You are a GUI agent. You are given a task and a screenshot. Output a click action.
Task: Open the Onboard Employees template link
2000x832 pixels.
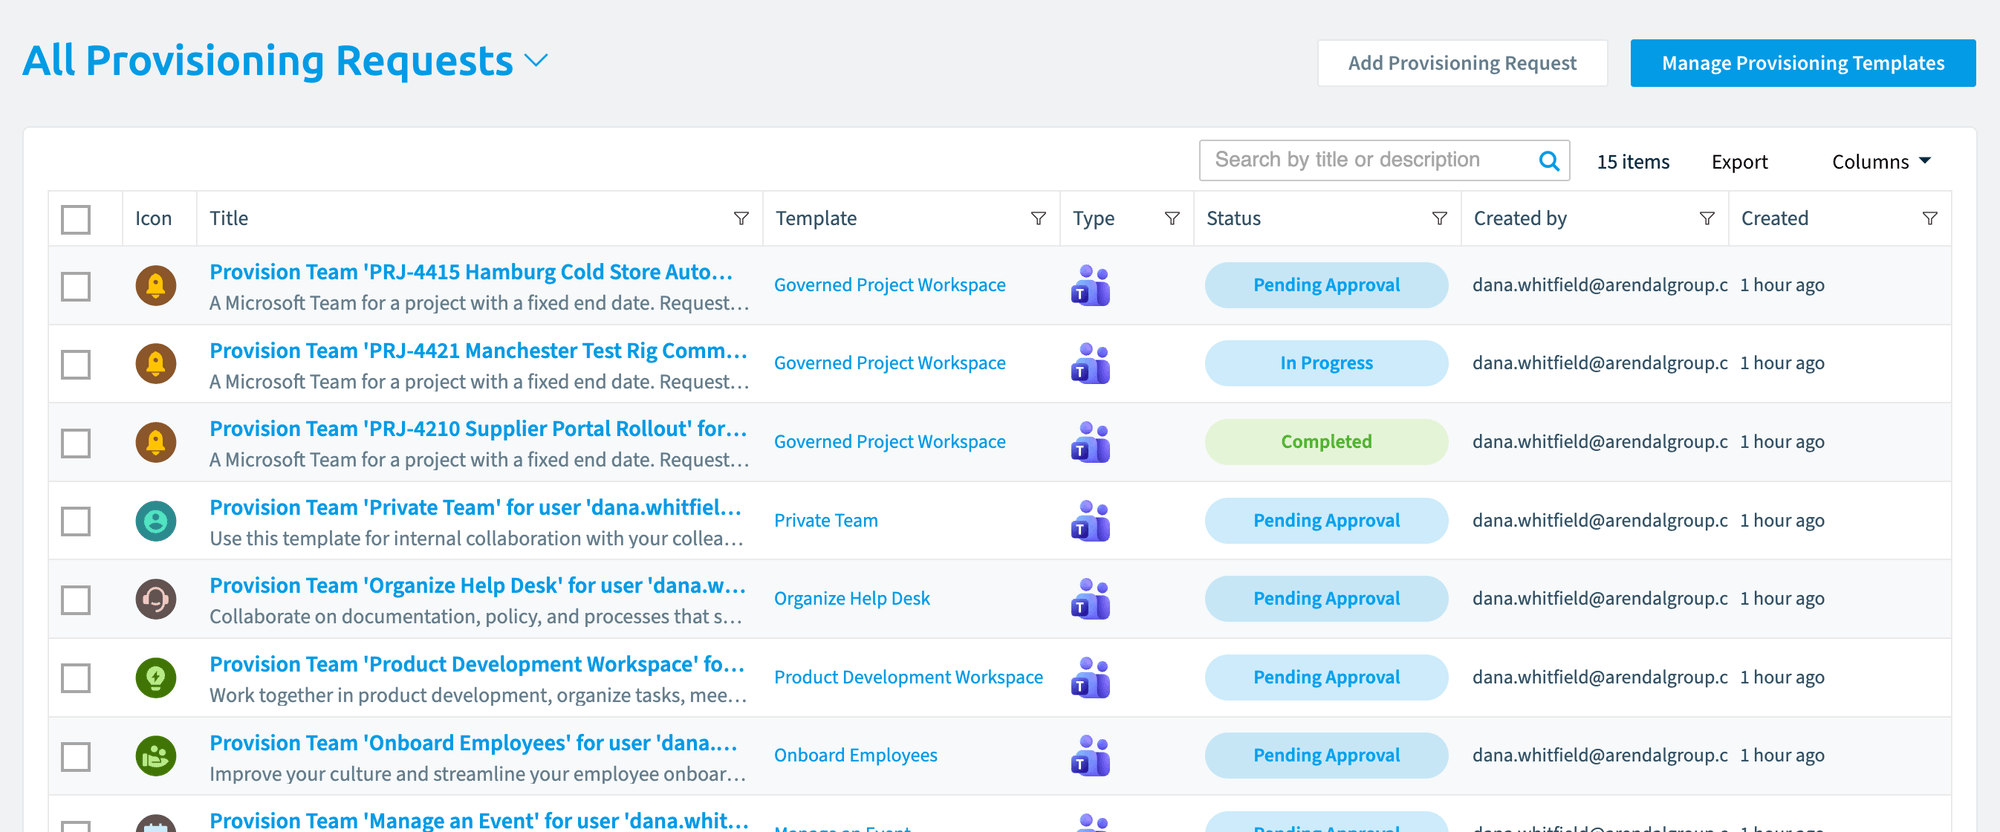click(856, 755)
